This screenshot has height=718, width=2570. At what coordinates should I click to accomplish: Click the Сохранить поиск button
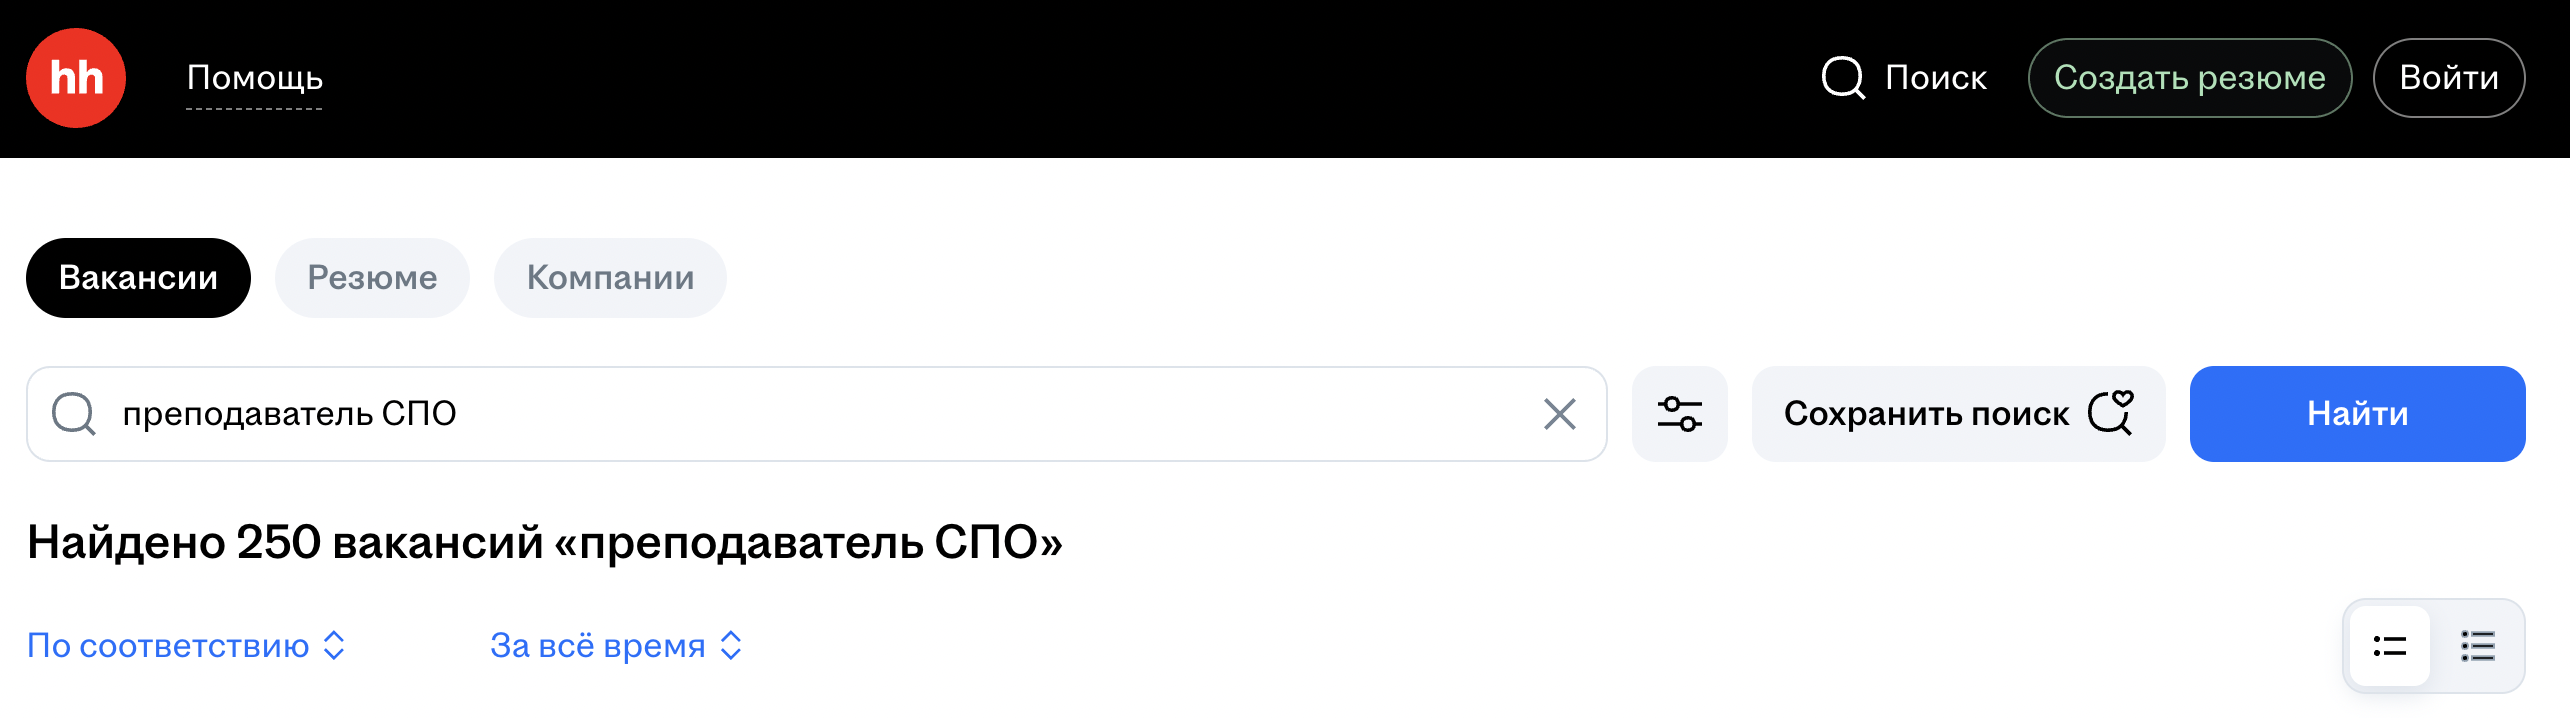(1926, 414)
